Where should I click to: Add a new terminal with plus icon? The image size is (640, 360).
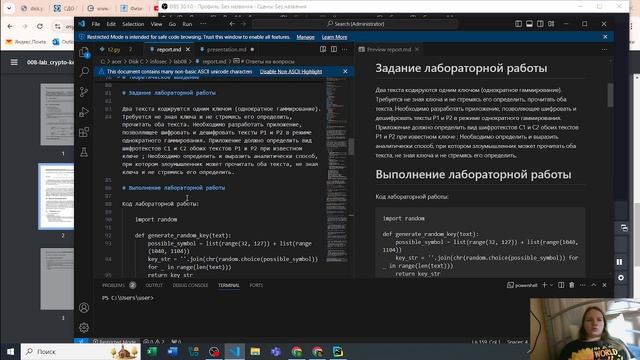click(x=544, y=285)
